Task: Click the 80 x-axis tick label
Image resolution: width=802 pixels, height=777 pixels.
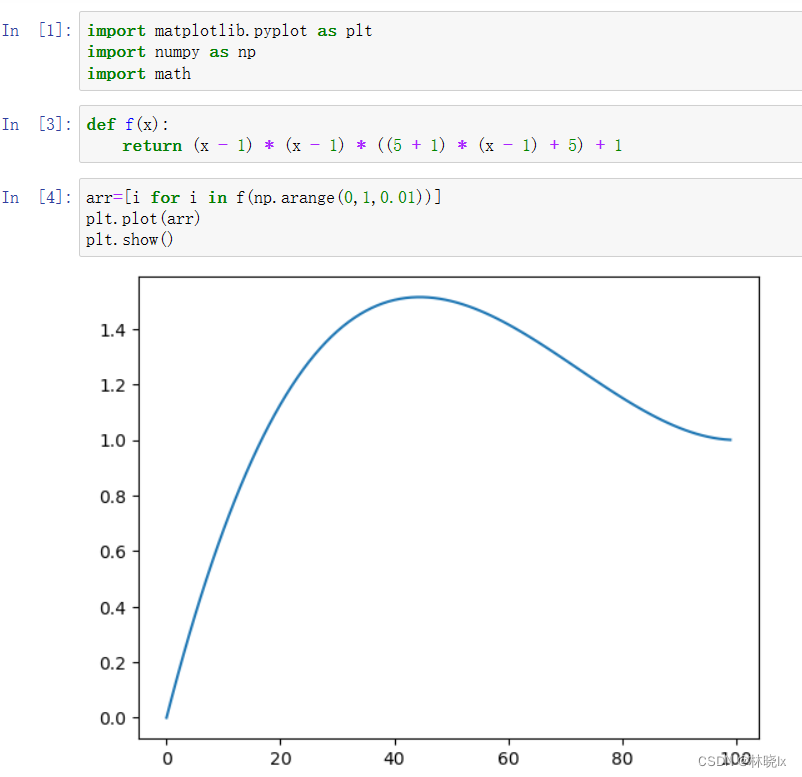Action: [x=623, y=759]
